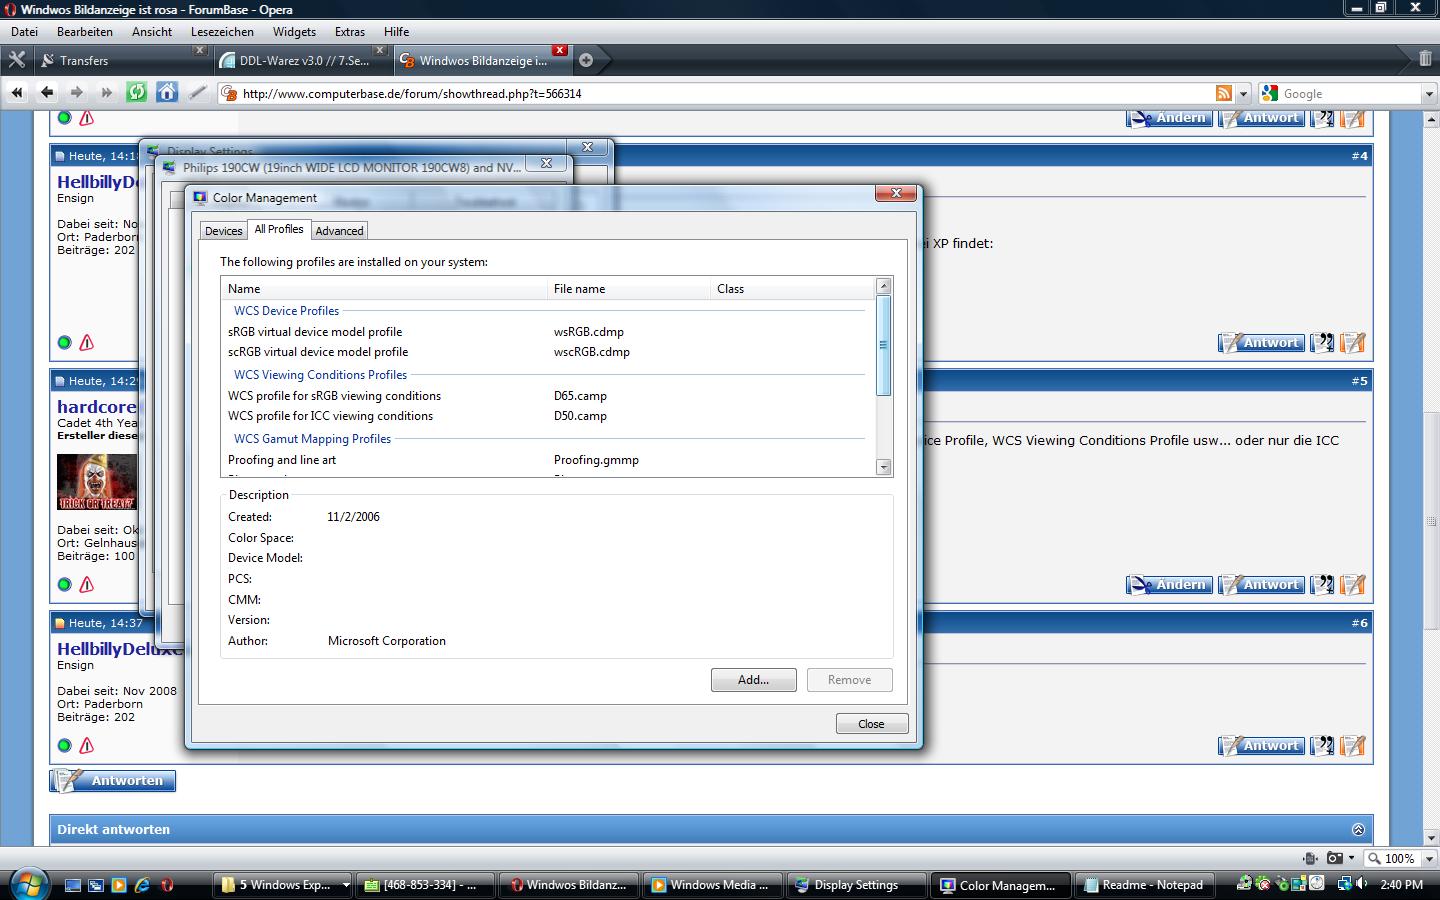
Task: Select the All Profiles tab
Action: (x=279, y=229)
